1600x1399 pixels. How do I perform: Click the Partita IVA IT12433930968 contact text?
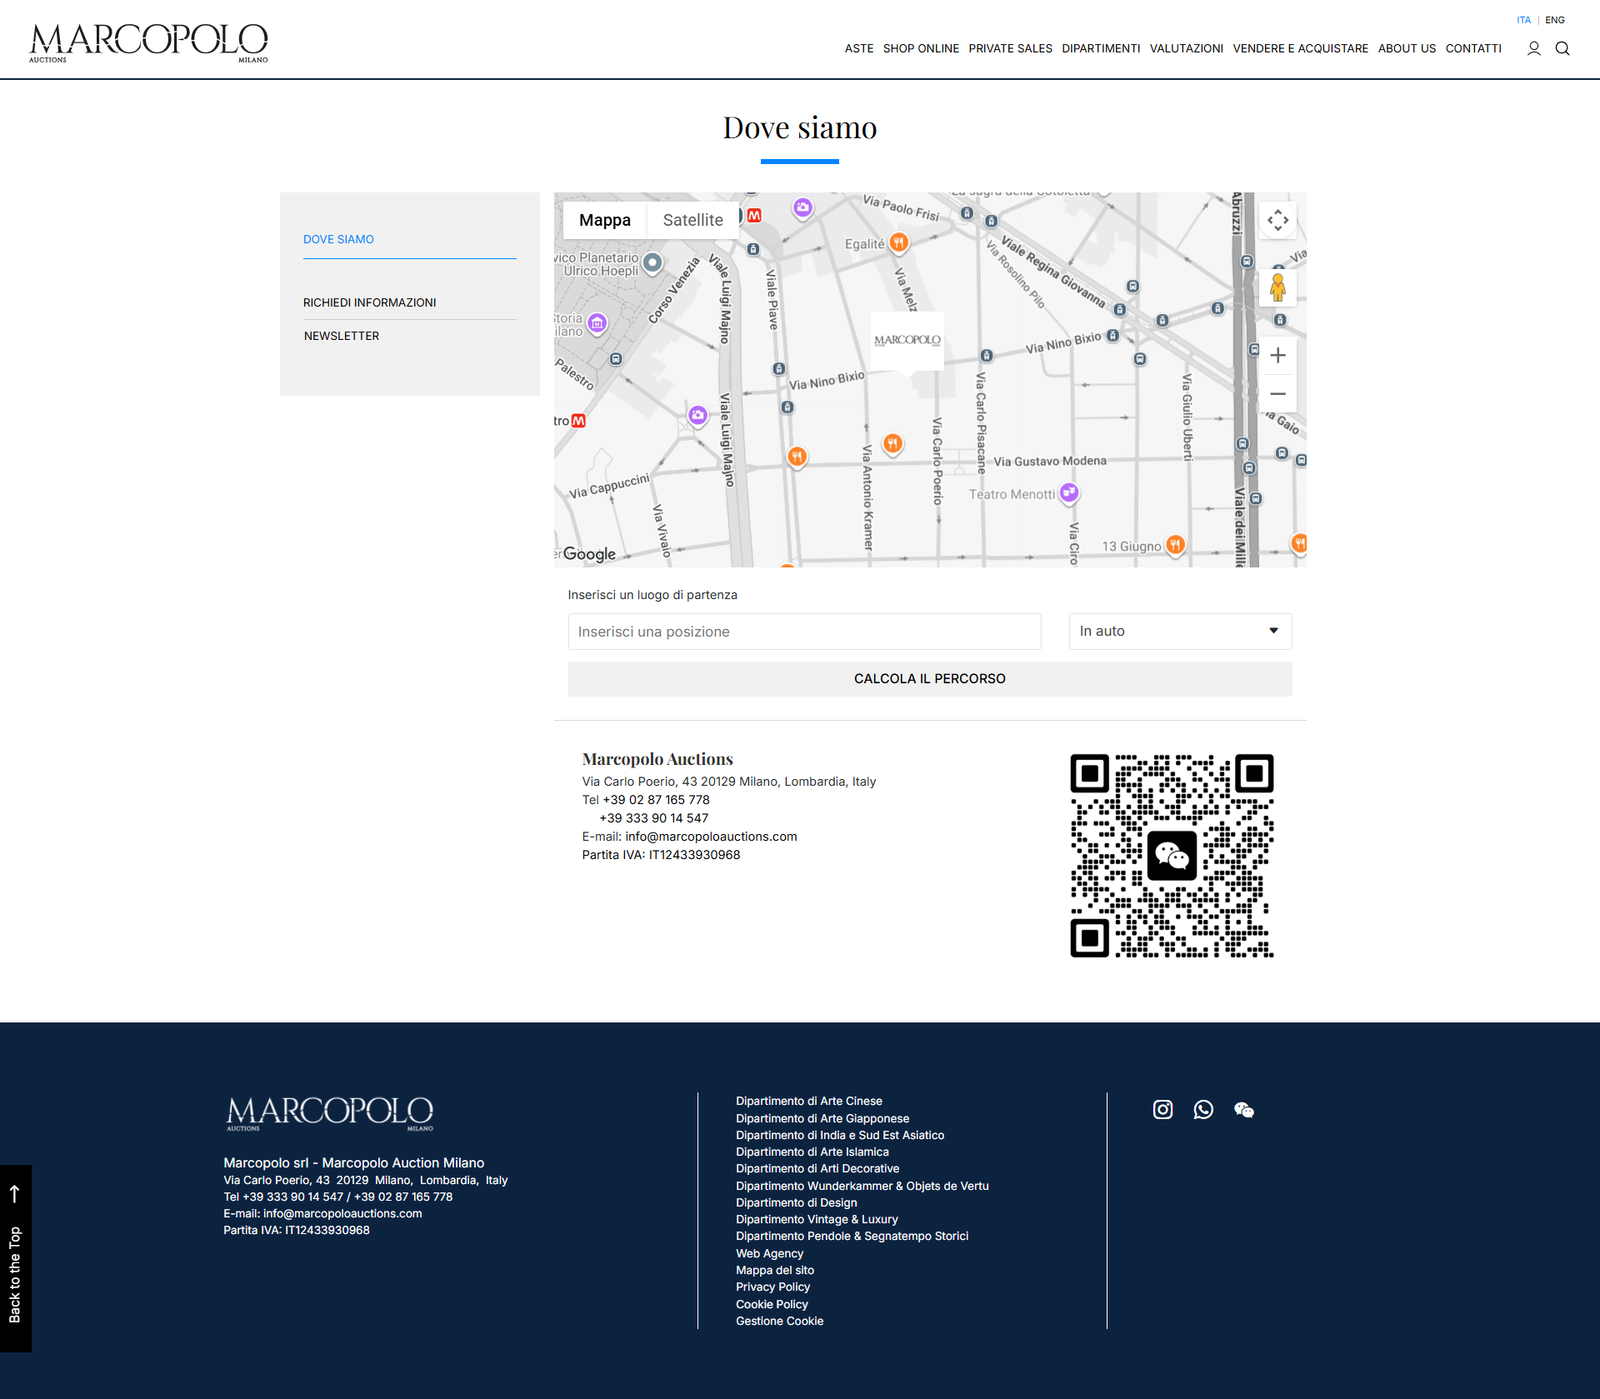pos(661,855)
